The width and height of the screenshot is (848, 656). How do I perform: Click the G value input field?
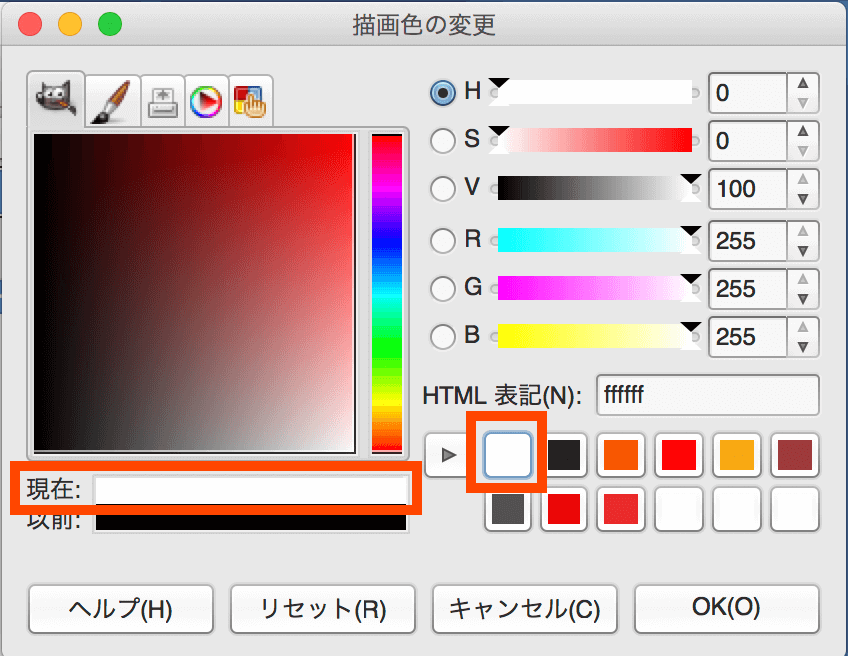pos(747,288)
